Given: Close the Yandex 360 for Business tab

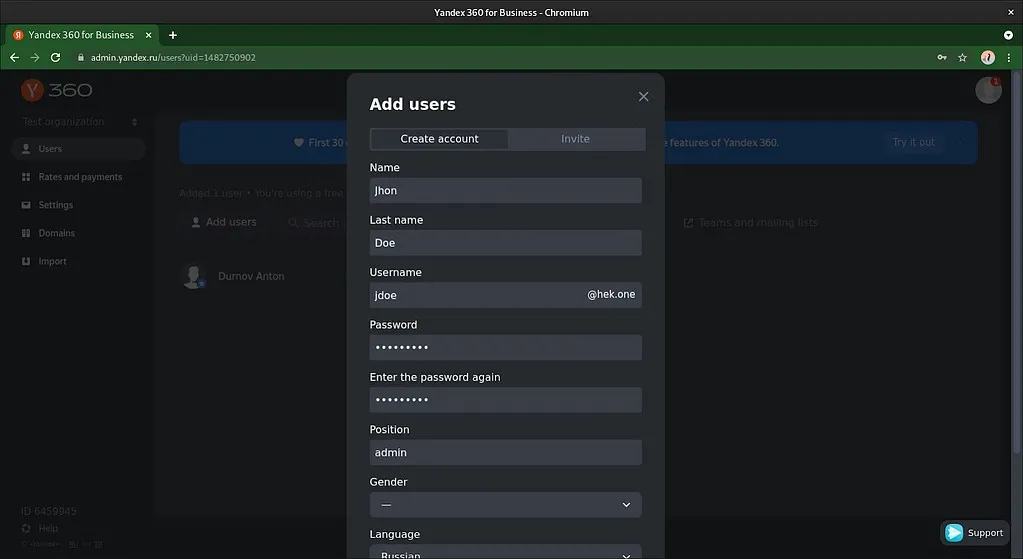Looking at the screenshot, I should (x=149, y=35).
